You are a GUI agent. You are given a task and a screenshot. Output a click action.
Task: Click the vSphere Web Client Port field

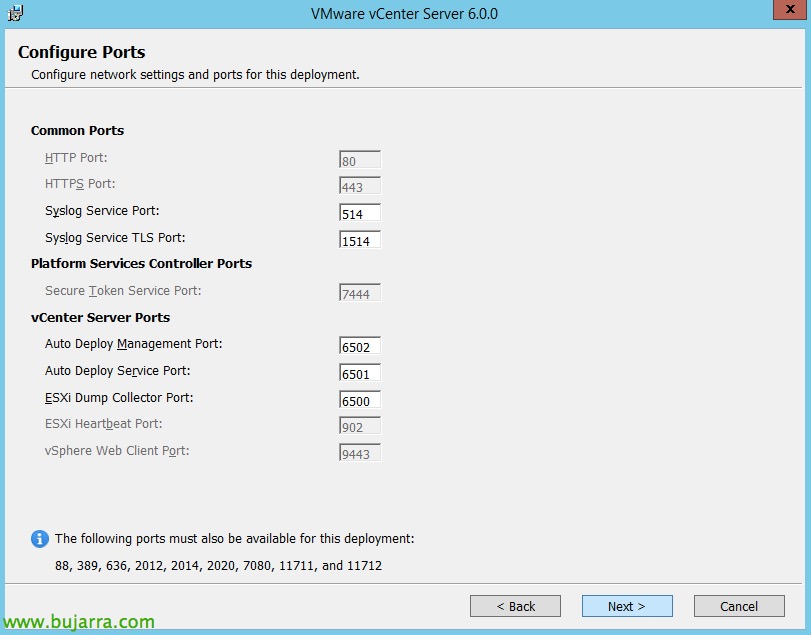pos(360,453)
